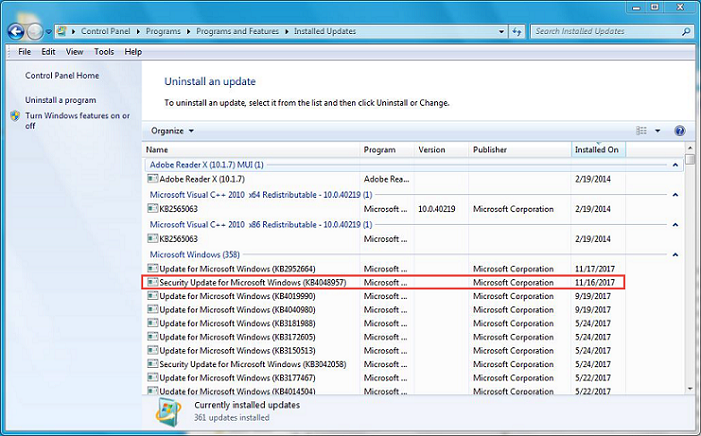701x436 pixels.
Task: Click the refresh icon beside address bar
Action: tap(517, 31)
